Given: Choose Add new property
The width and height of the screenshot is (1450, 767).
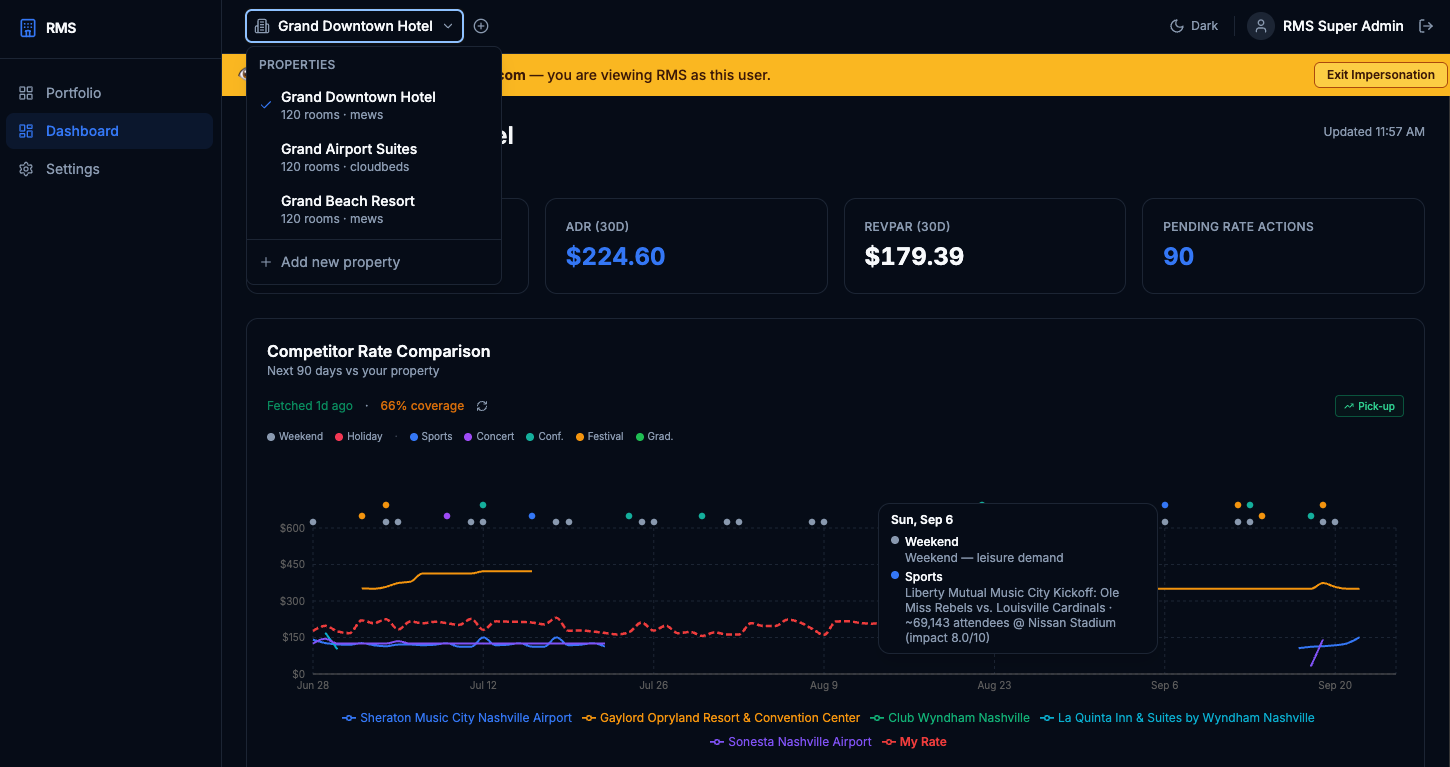Looking at the screenshot, I should [x=373, y=262].
